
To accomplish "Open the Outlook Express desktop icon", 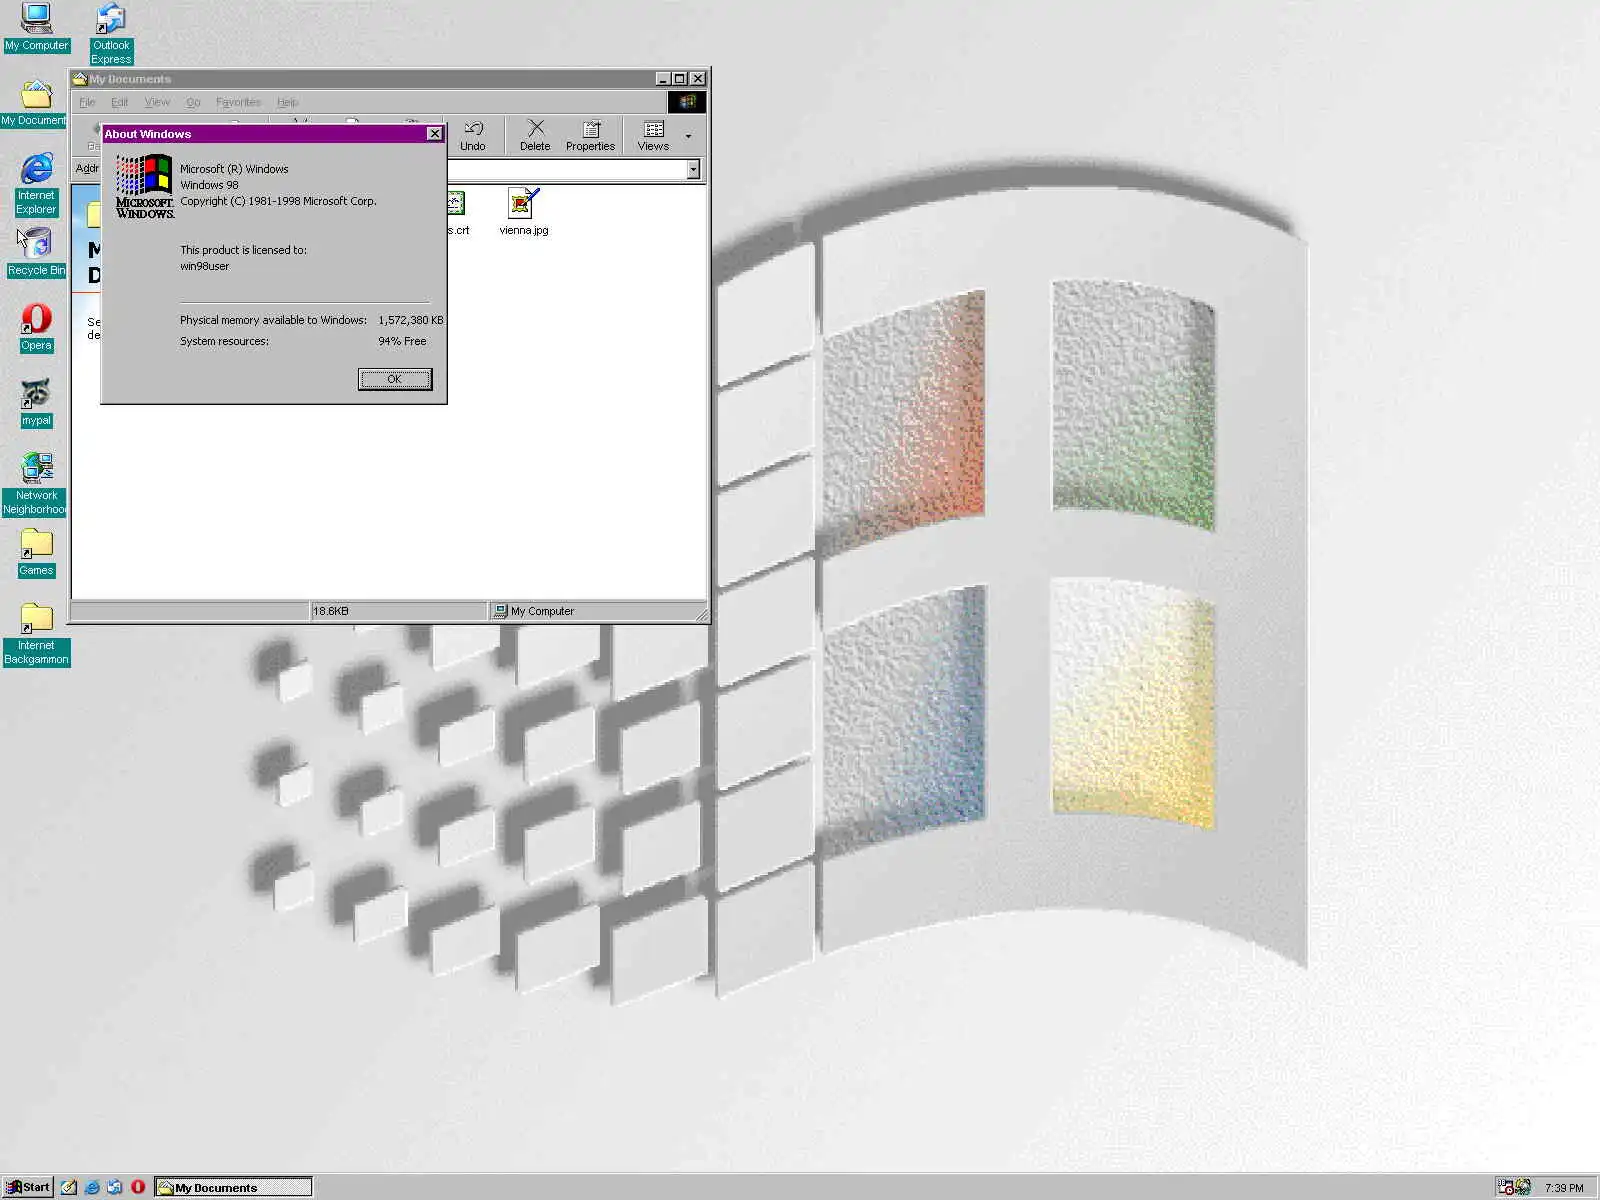I will coord(111,33).
